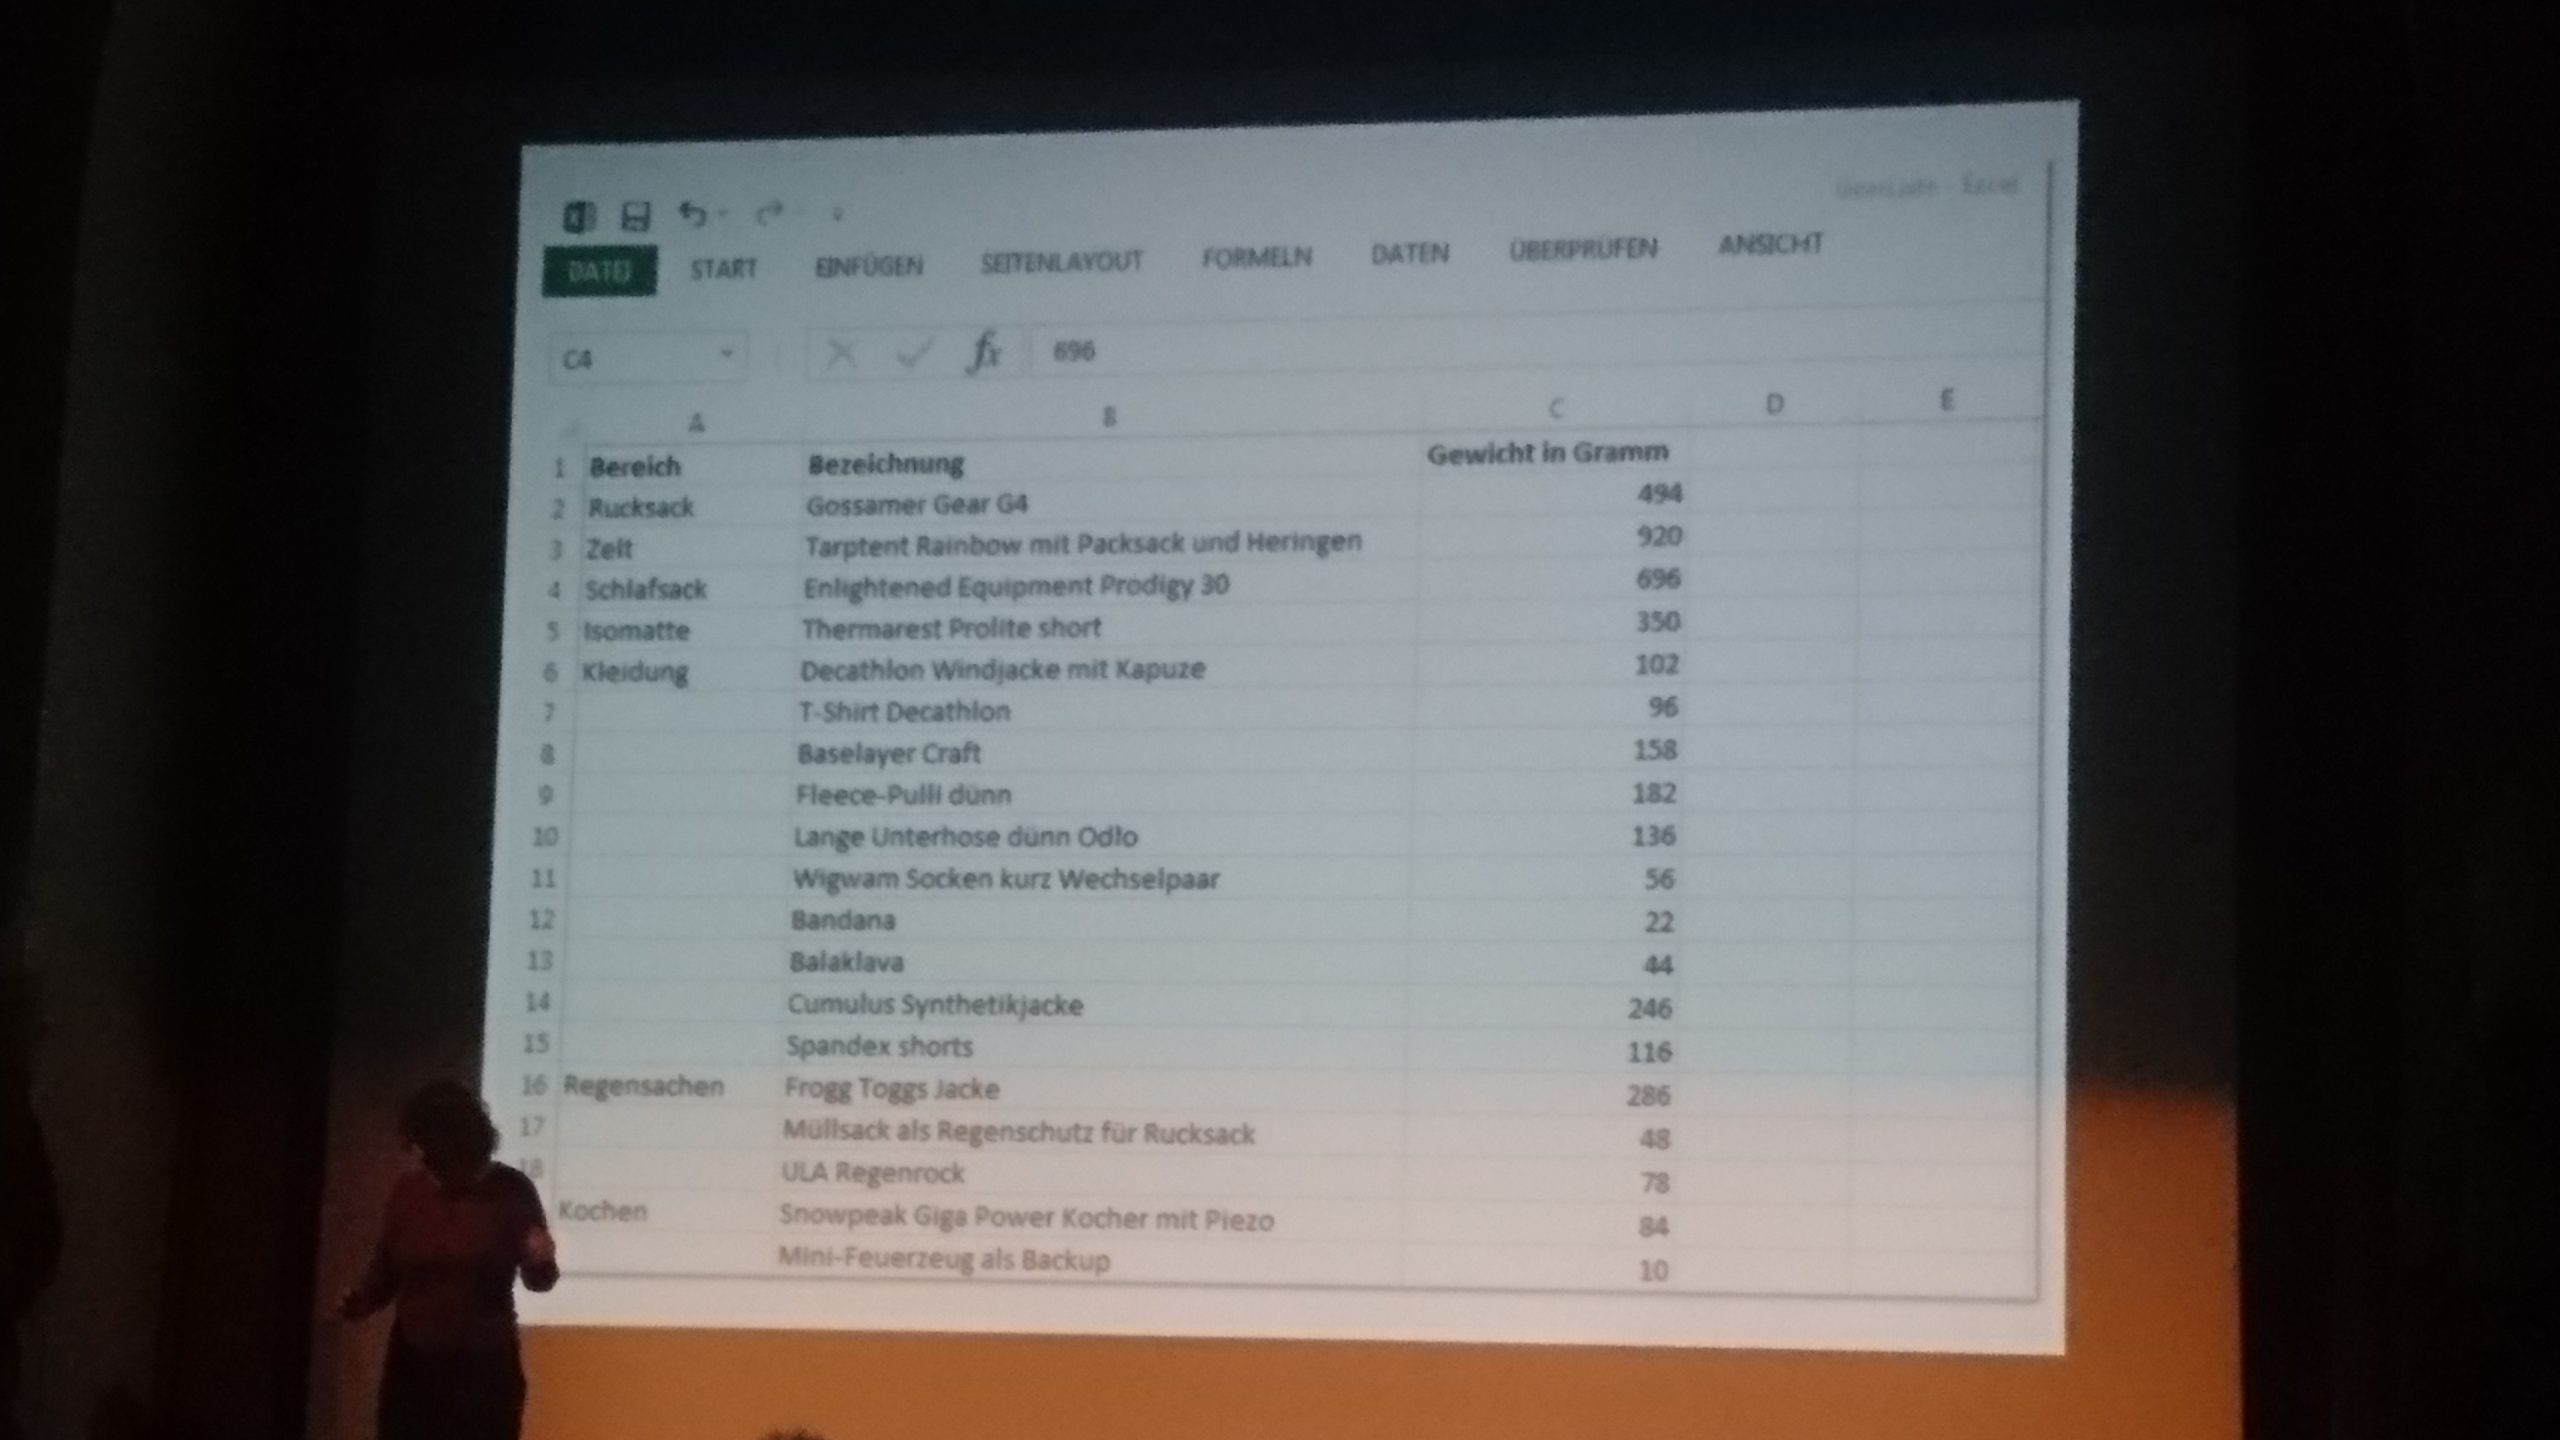Image resolution: width=2560 pixels, height=1440 pixels.
Task: Switch to the START ribbon tab
Action: click(x=723, y=268)
